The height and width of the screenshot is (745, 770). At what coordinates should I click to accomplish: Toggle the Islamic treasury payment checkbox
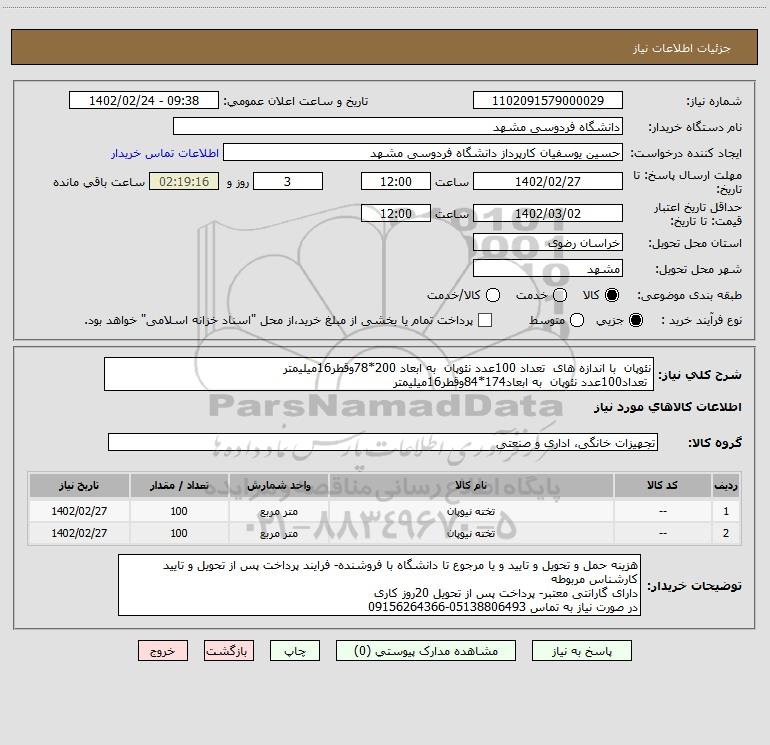click(x=485, y=320)
